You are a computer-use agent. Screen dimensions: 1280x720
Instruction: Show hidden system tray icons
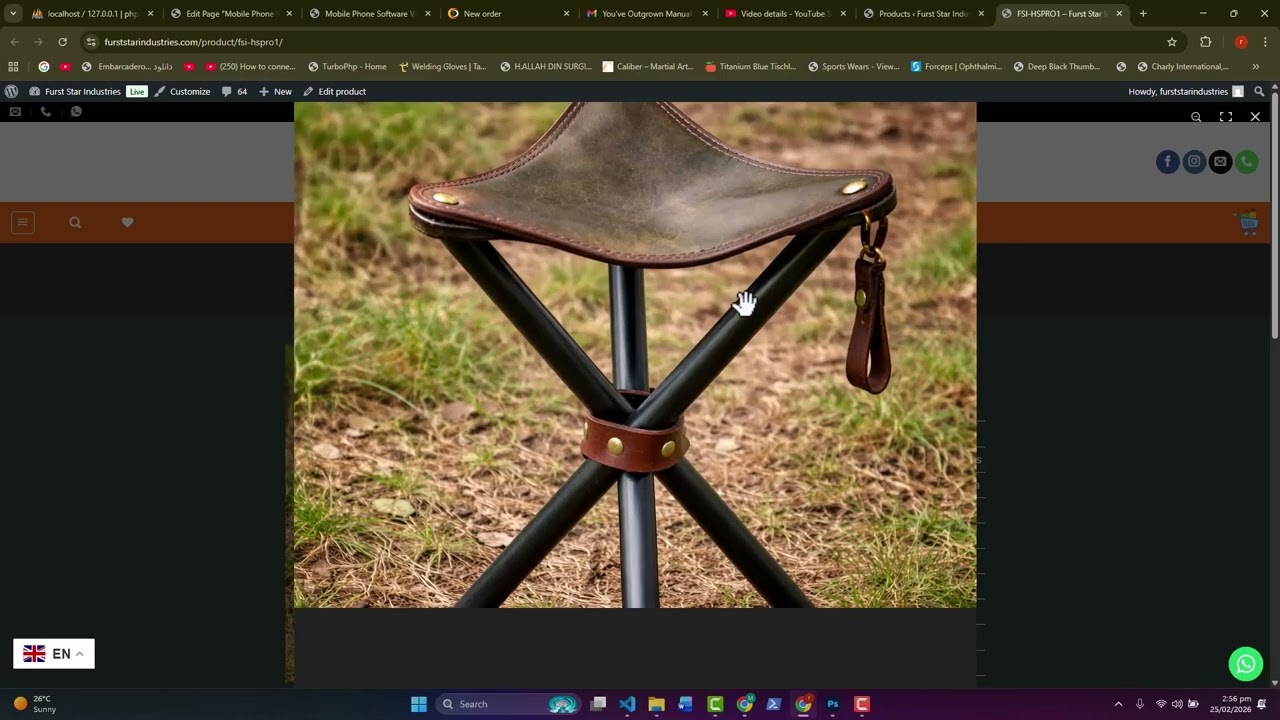(1118, 704)
